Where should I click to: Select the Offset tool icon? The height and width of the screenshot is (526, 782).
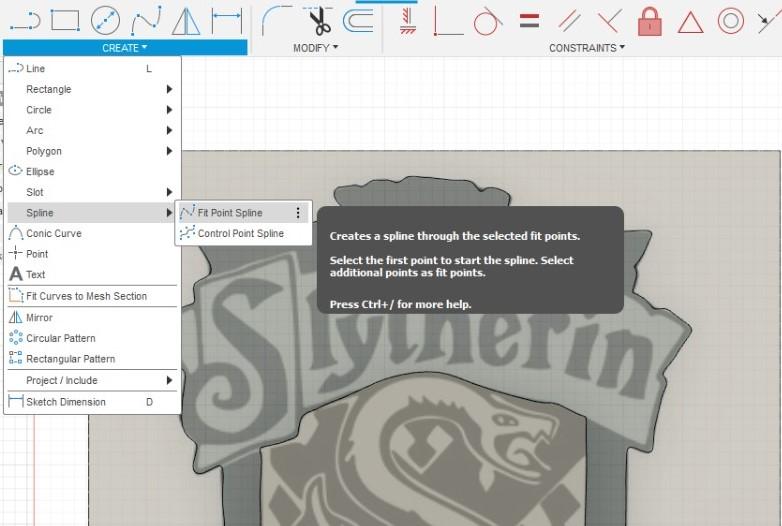[x=358, y=21]
